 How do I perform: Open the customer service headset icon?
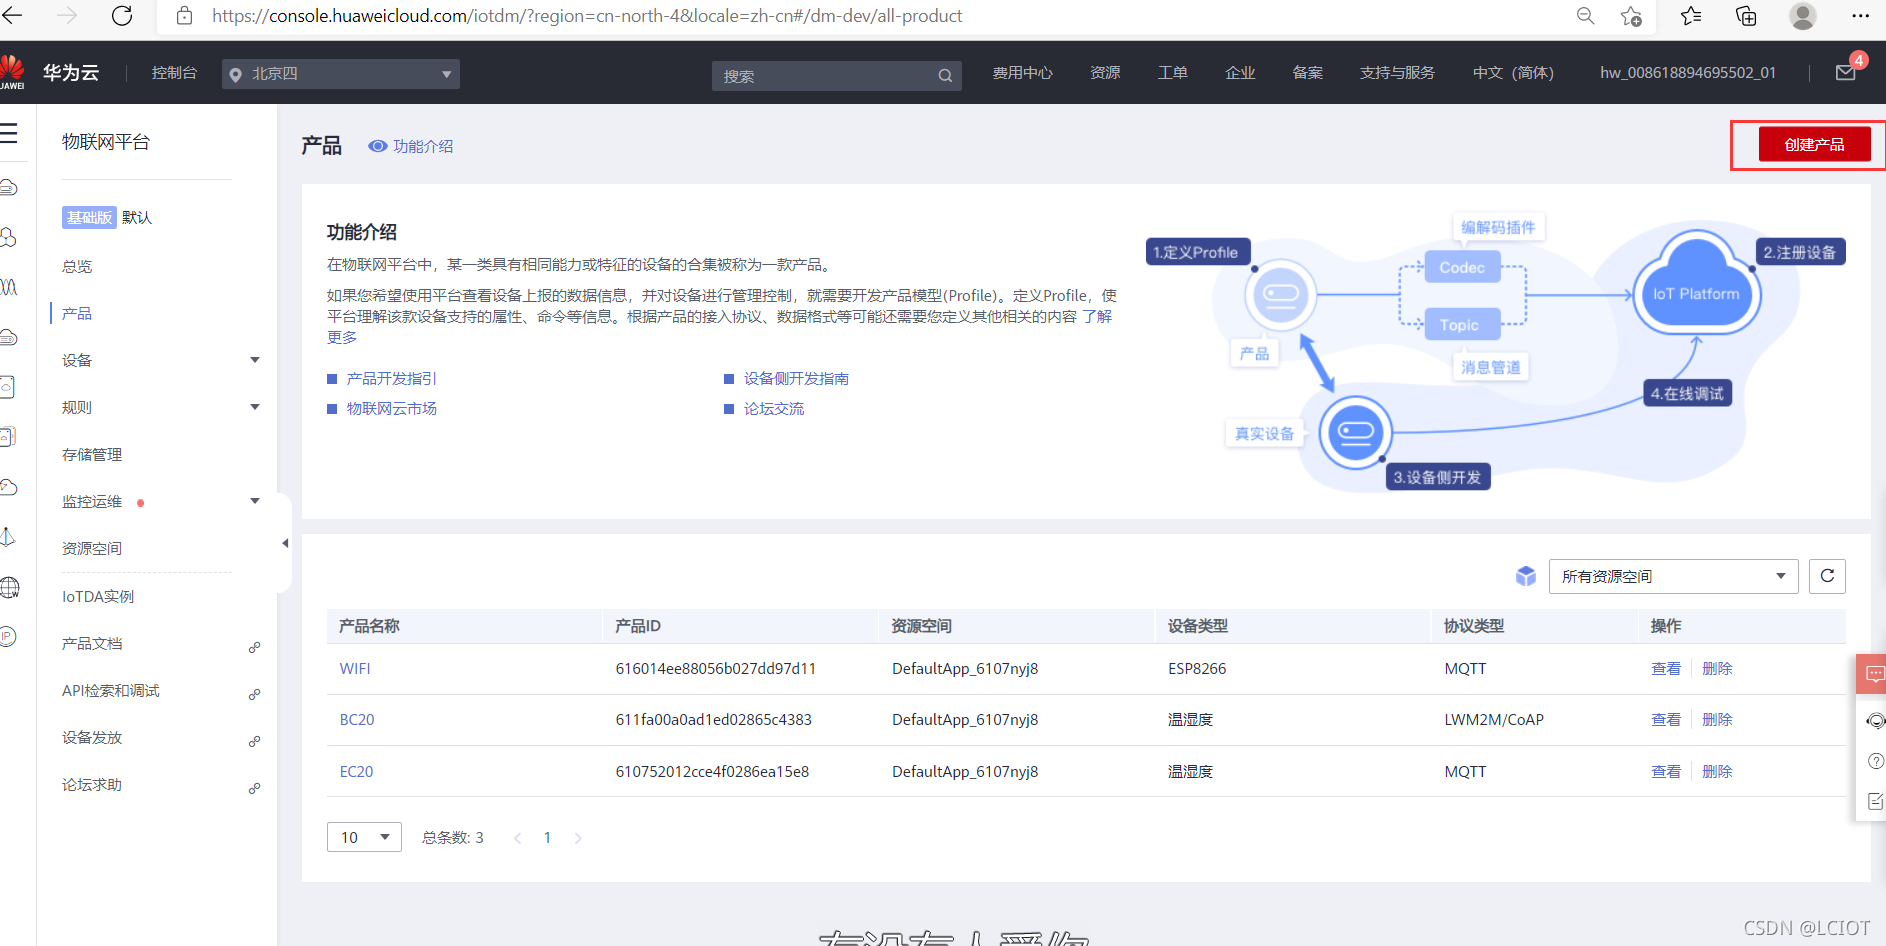1875,720
